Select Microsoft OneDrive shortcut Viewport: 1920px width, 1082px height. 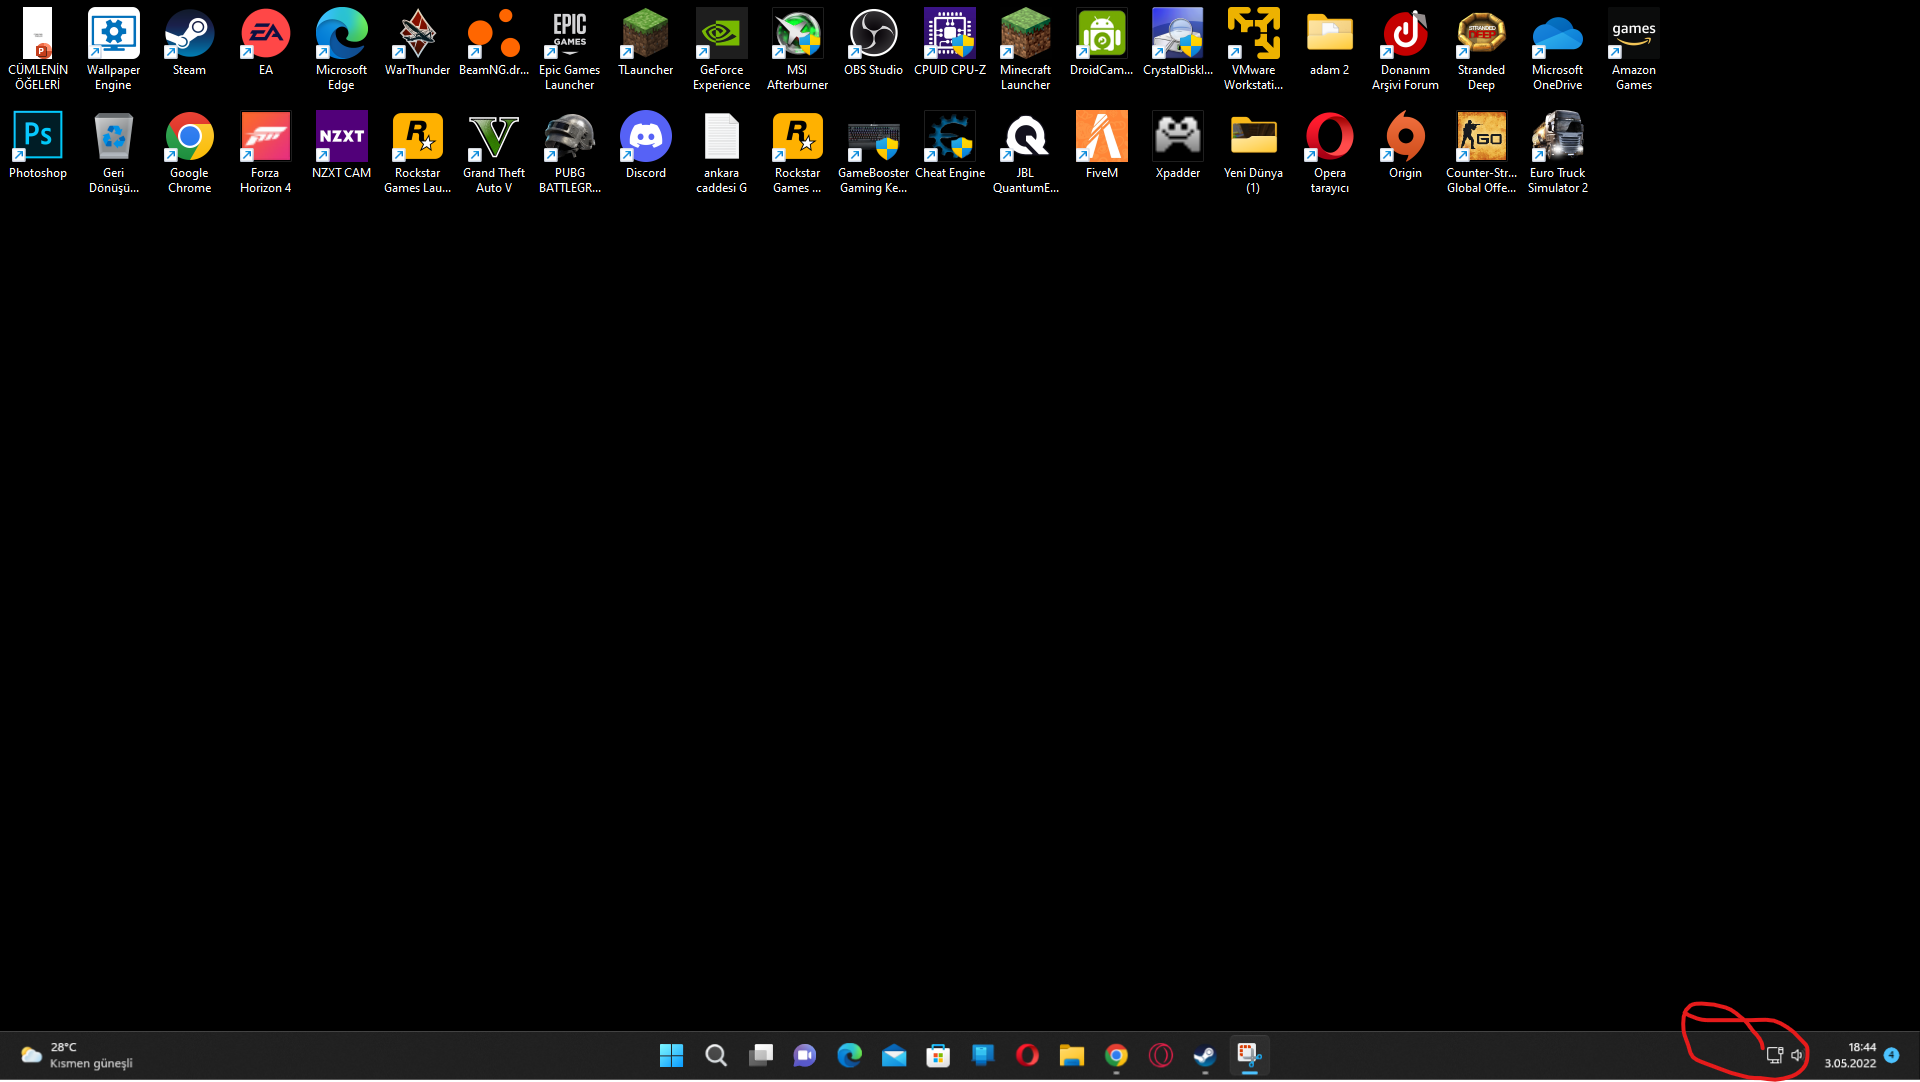click(1557, 50)
